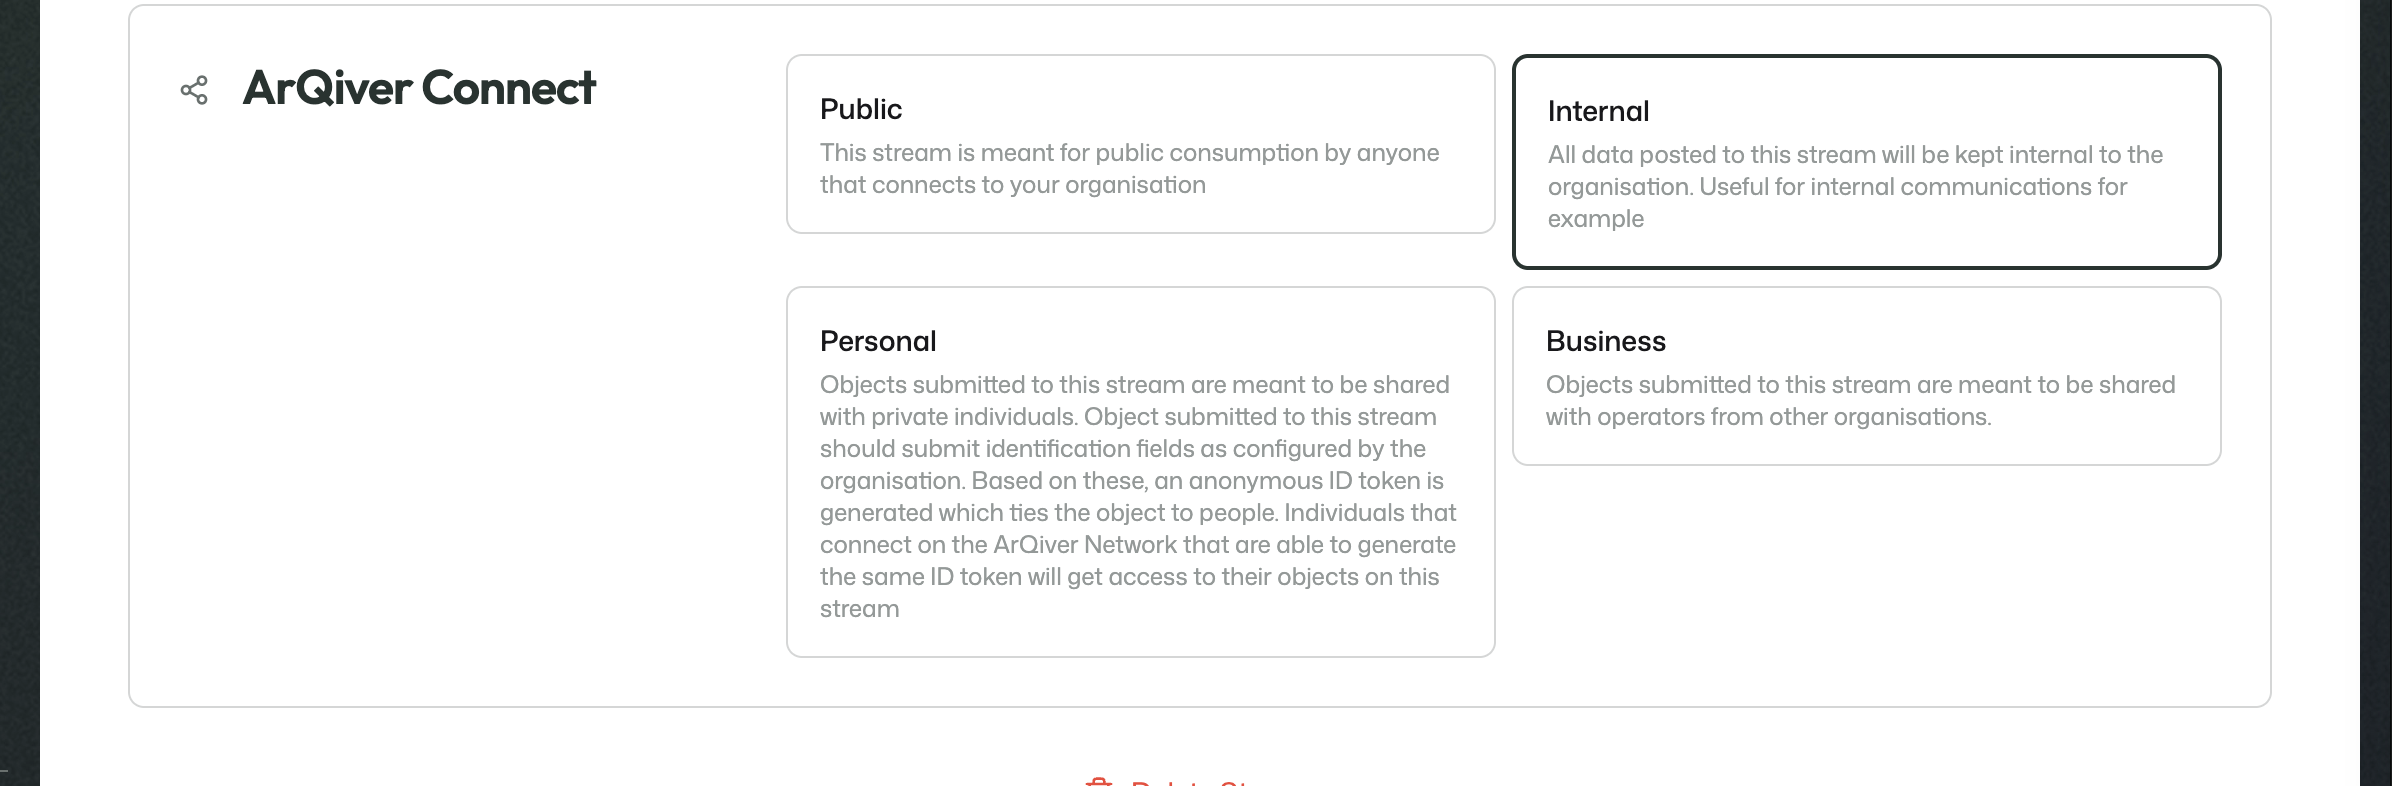
Task: Click the 'Public' card title
Action: (860, 109)
